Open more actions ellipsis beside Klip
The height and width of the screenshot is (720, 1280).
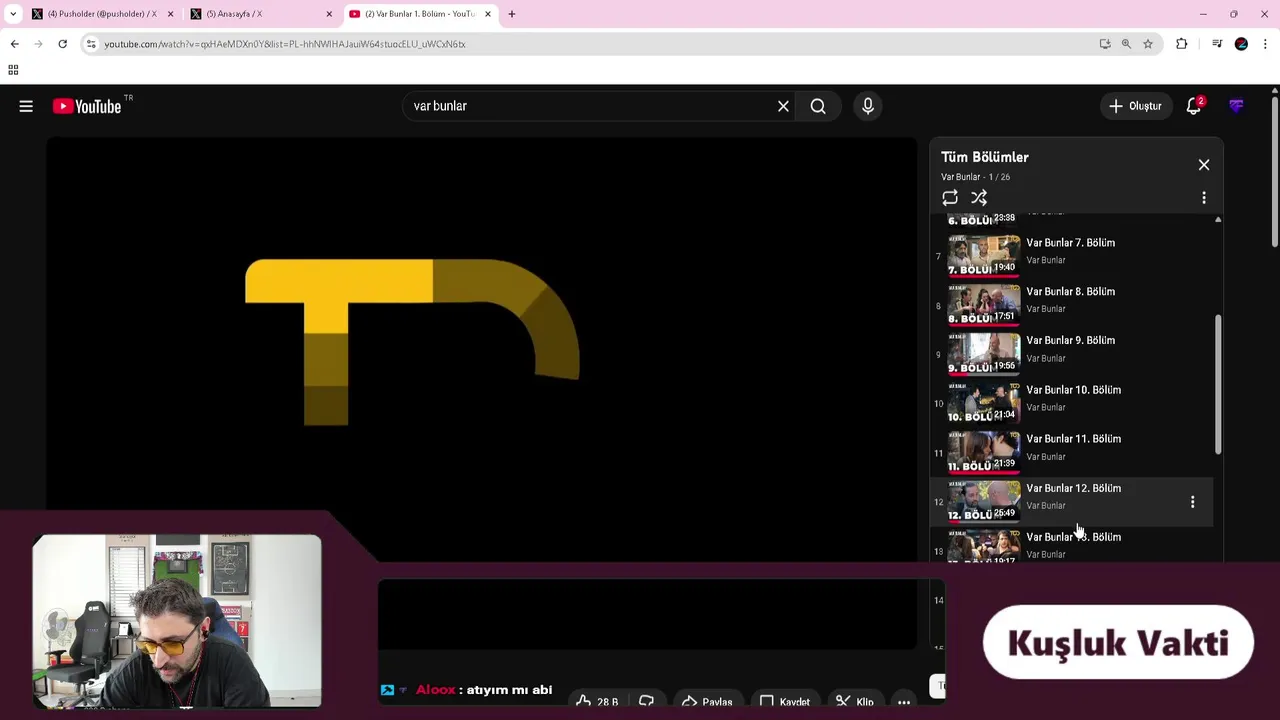[904, 702]
